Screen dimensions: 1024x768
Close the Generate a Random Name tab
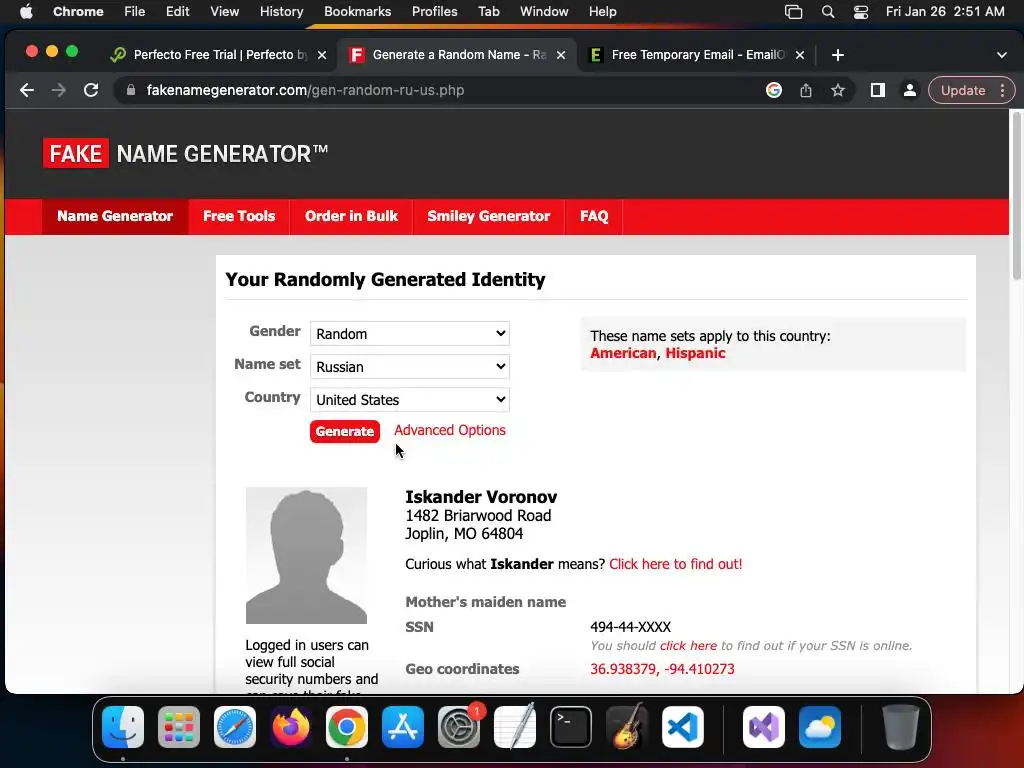pos(560,55)
